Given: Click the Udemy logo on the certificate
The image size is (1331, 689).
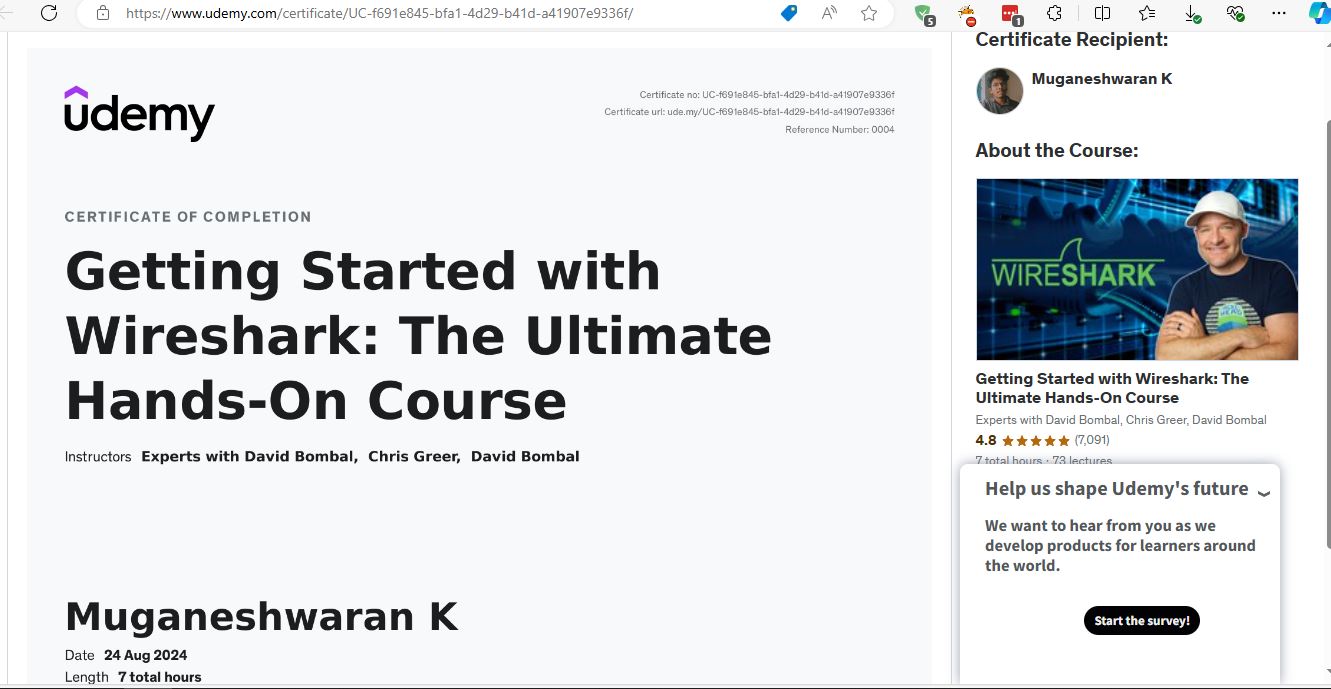Looking at the screenshot, I should (x=139, y=114).
